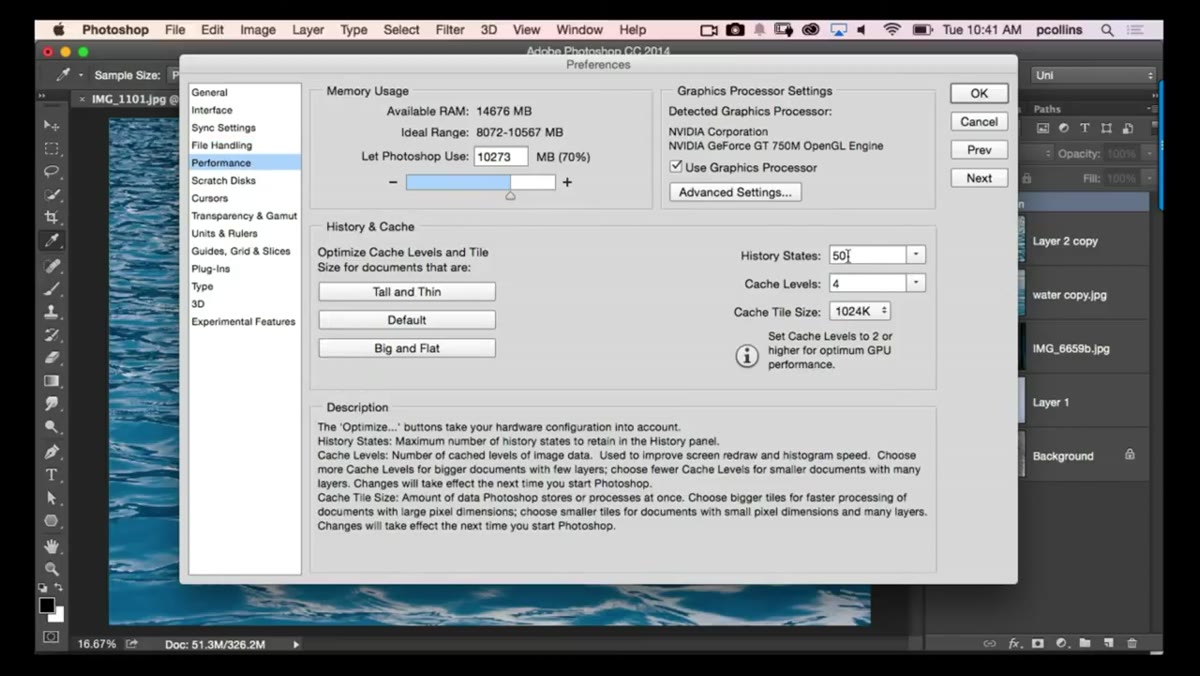
Task: Click the new group folder icon
Action: coord(1085,643)
